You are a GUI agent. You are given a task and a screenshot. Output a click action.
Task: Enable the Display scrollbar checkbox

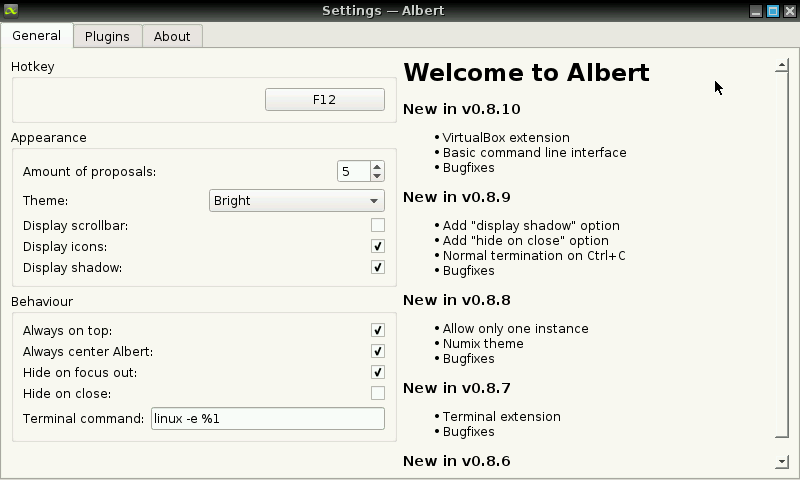point(378,225)
